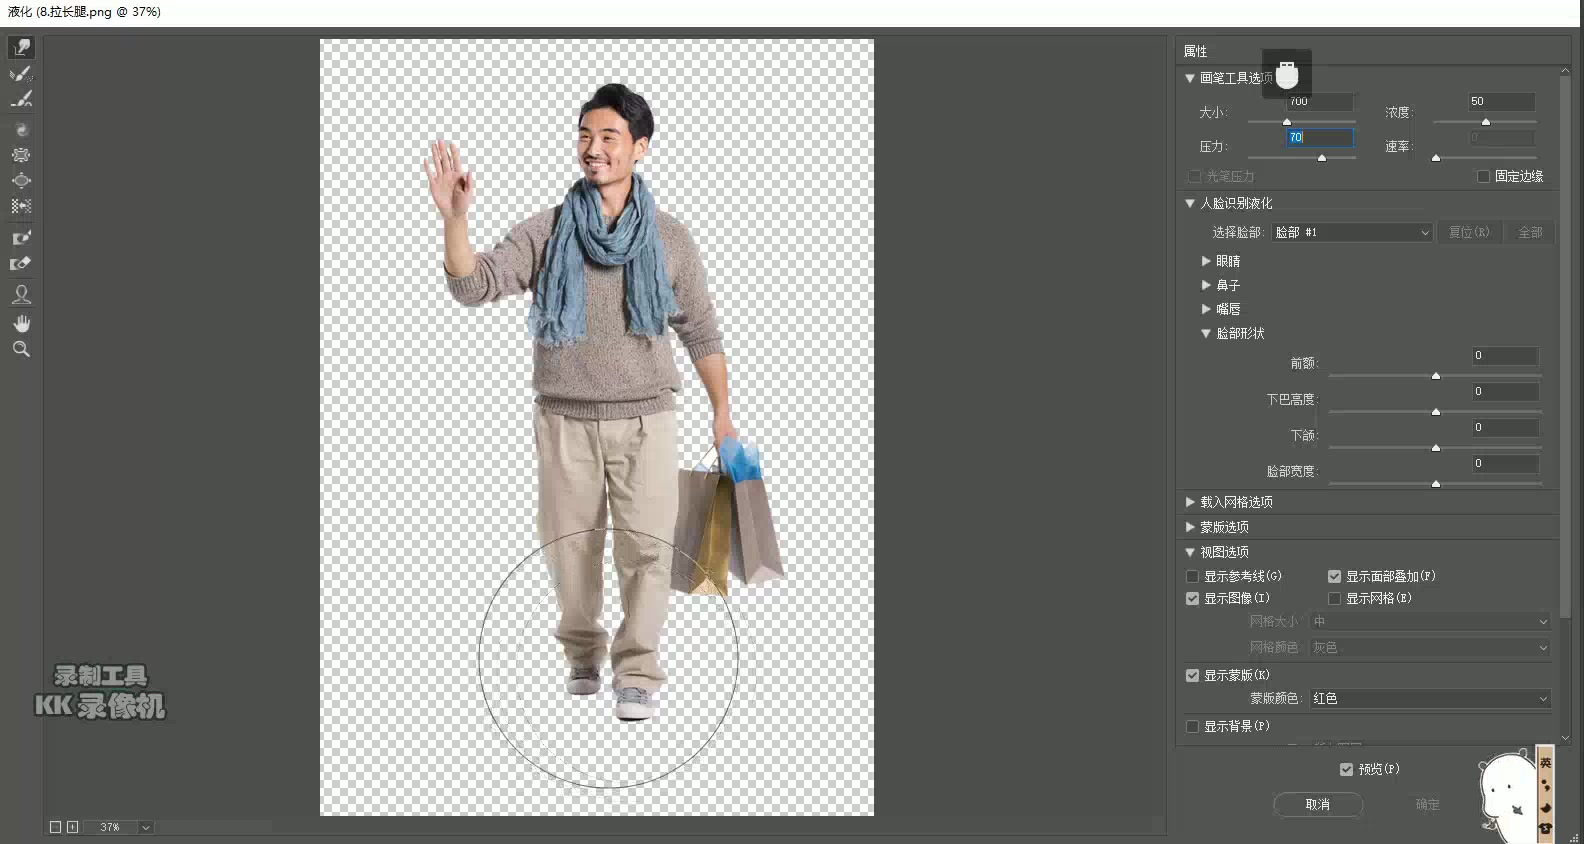
Task: Click the 复位 button
Action: pyautogui.click(x=1469, y=232)
